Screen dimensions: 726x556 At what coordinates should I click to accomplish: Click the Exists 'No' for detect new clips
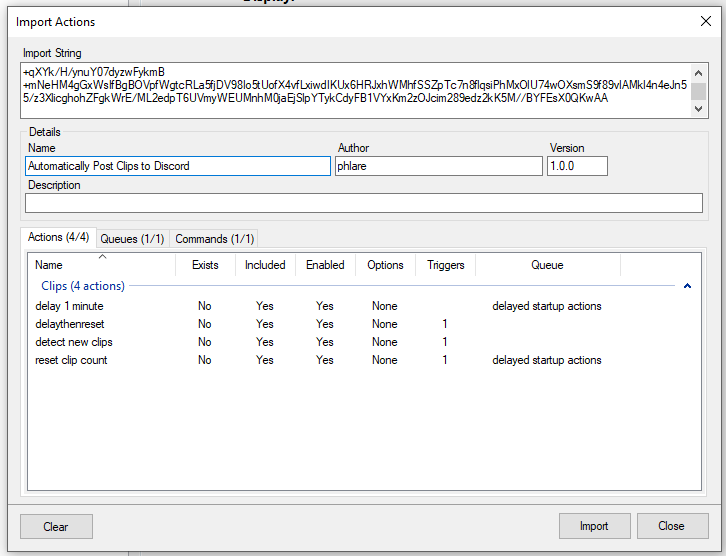coord(205,342)
